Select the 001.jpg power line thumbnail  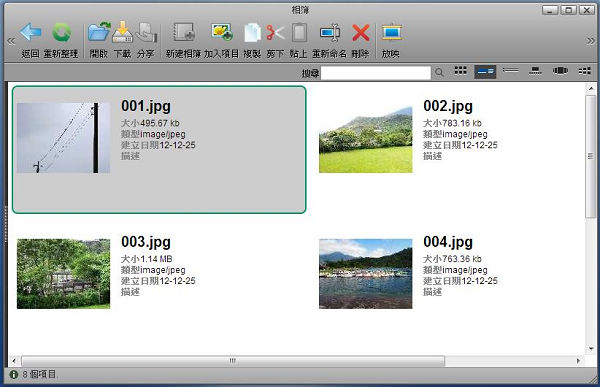[x=64, y=138]
